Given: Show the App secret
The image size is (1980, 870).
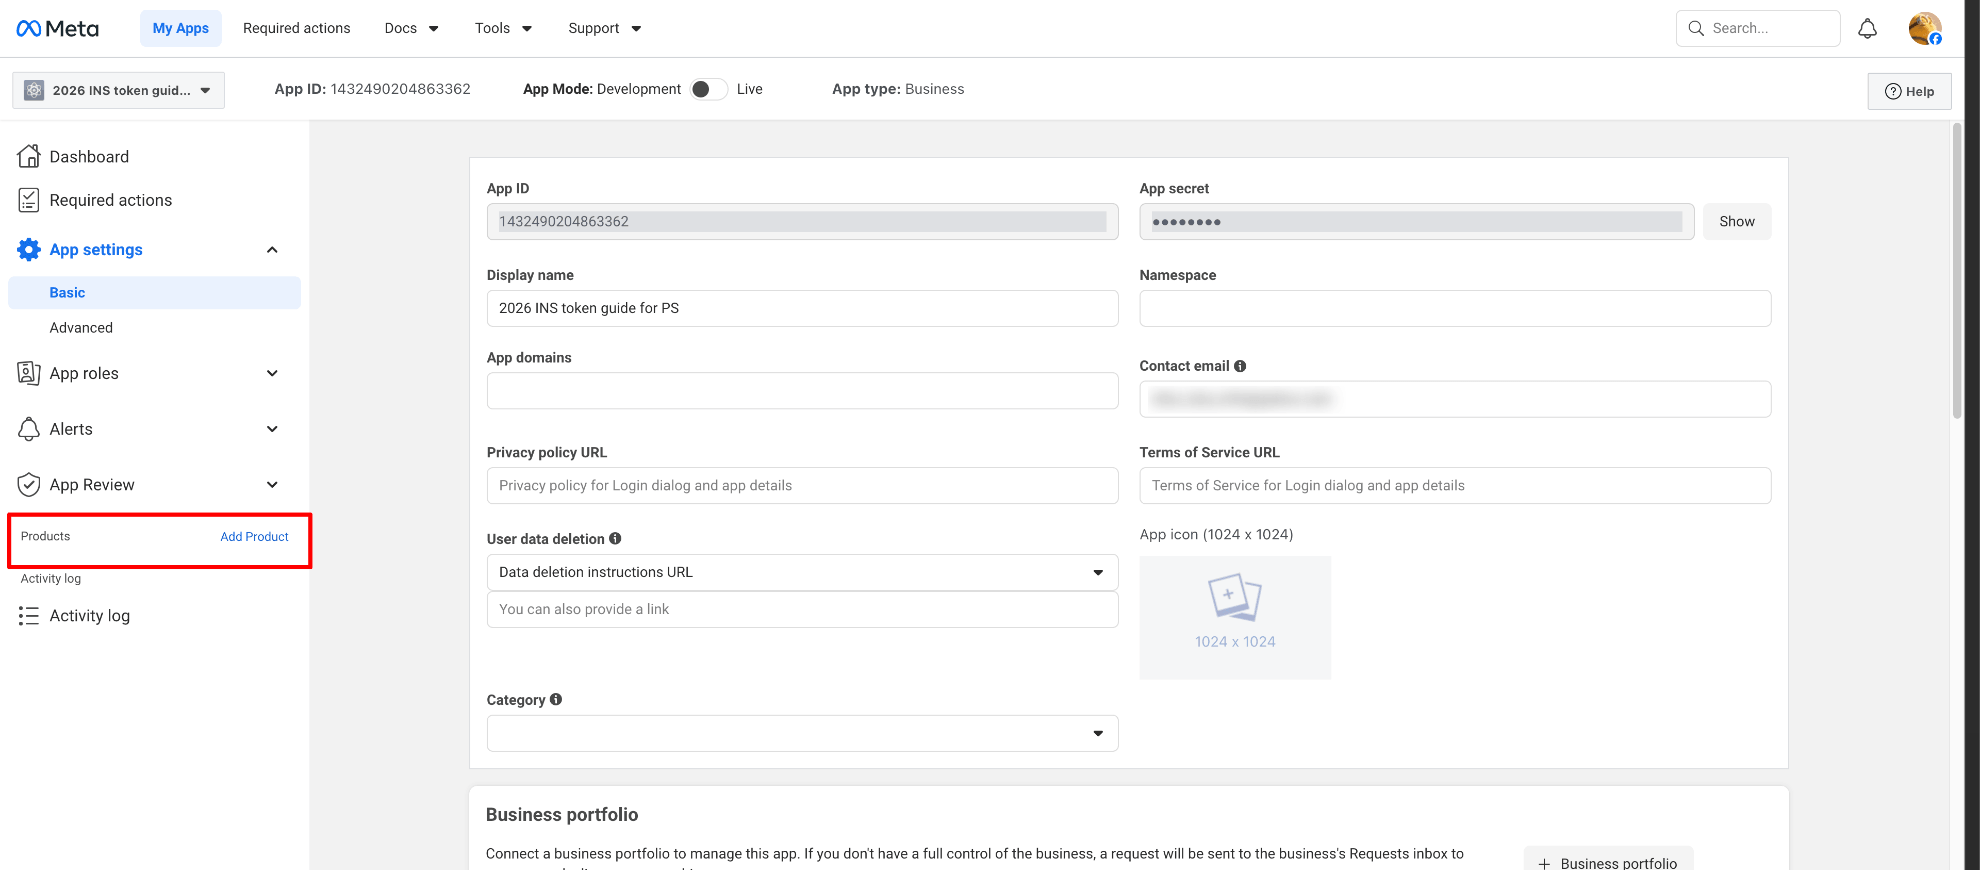Looking at the screenshot, I should [1736, 221].
